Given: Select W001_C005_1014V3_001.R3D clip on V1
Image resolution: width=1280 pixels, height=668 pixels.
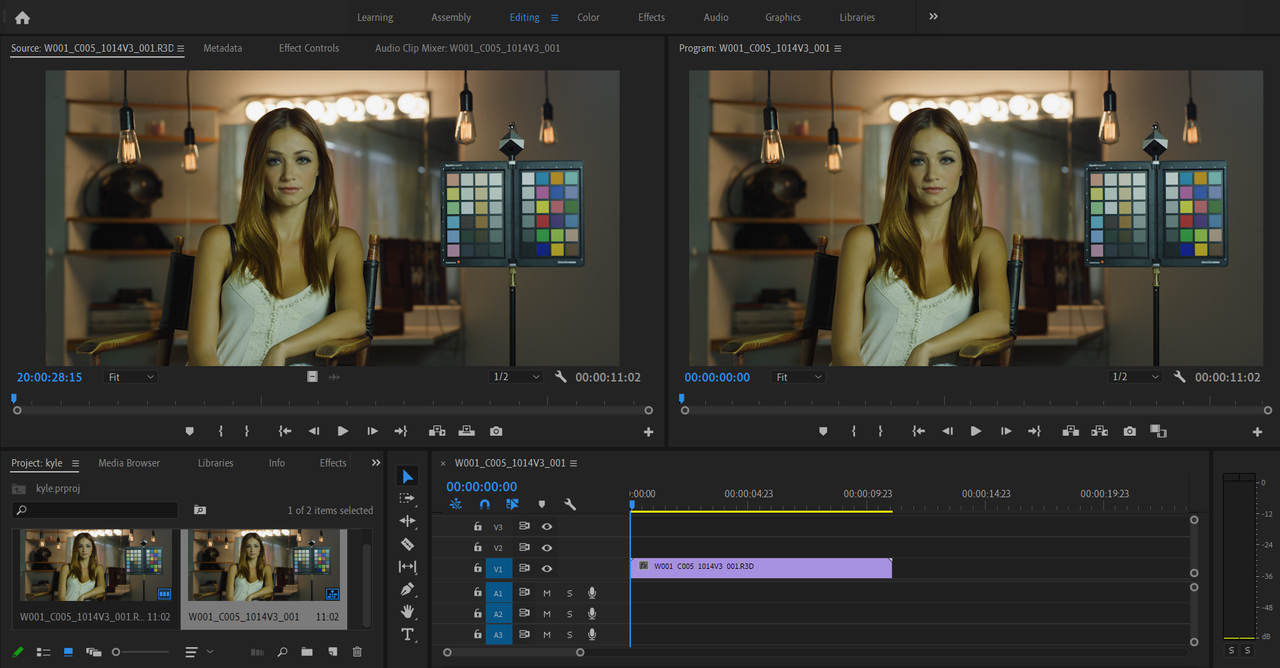Looking at the screenshot, I should (761, 567).
